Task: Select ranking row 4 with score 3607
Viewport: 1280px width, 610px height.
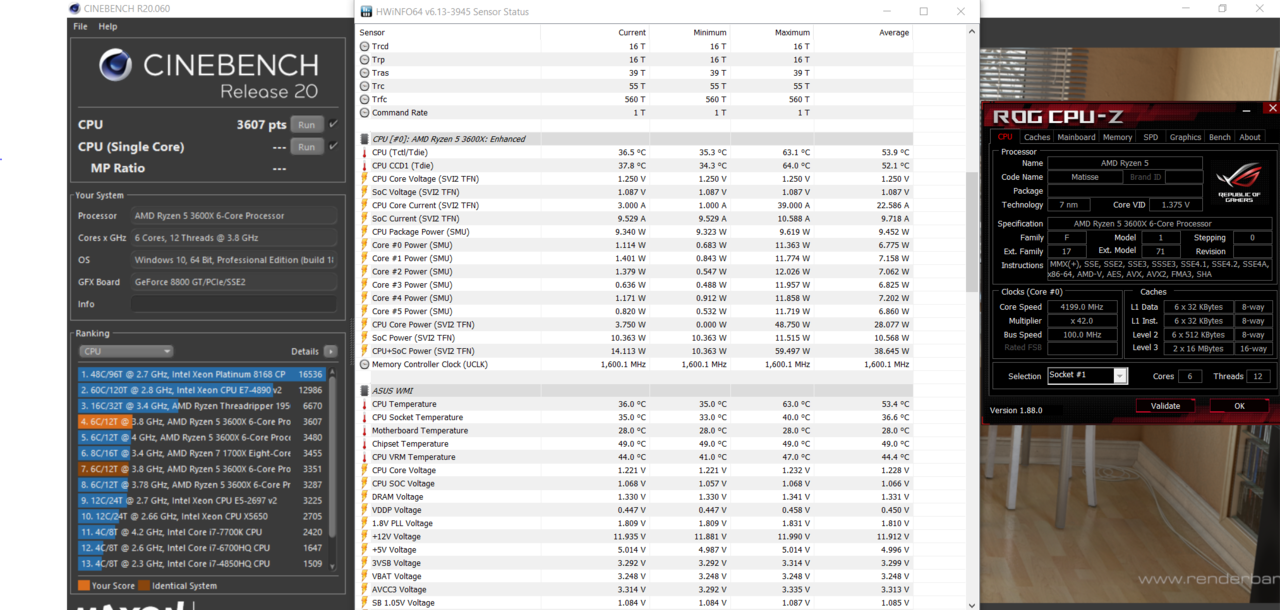Action: coord(202,422)
